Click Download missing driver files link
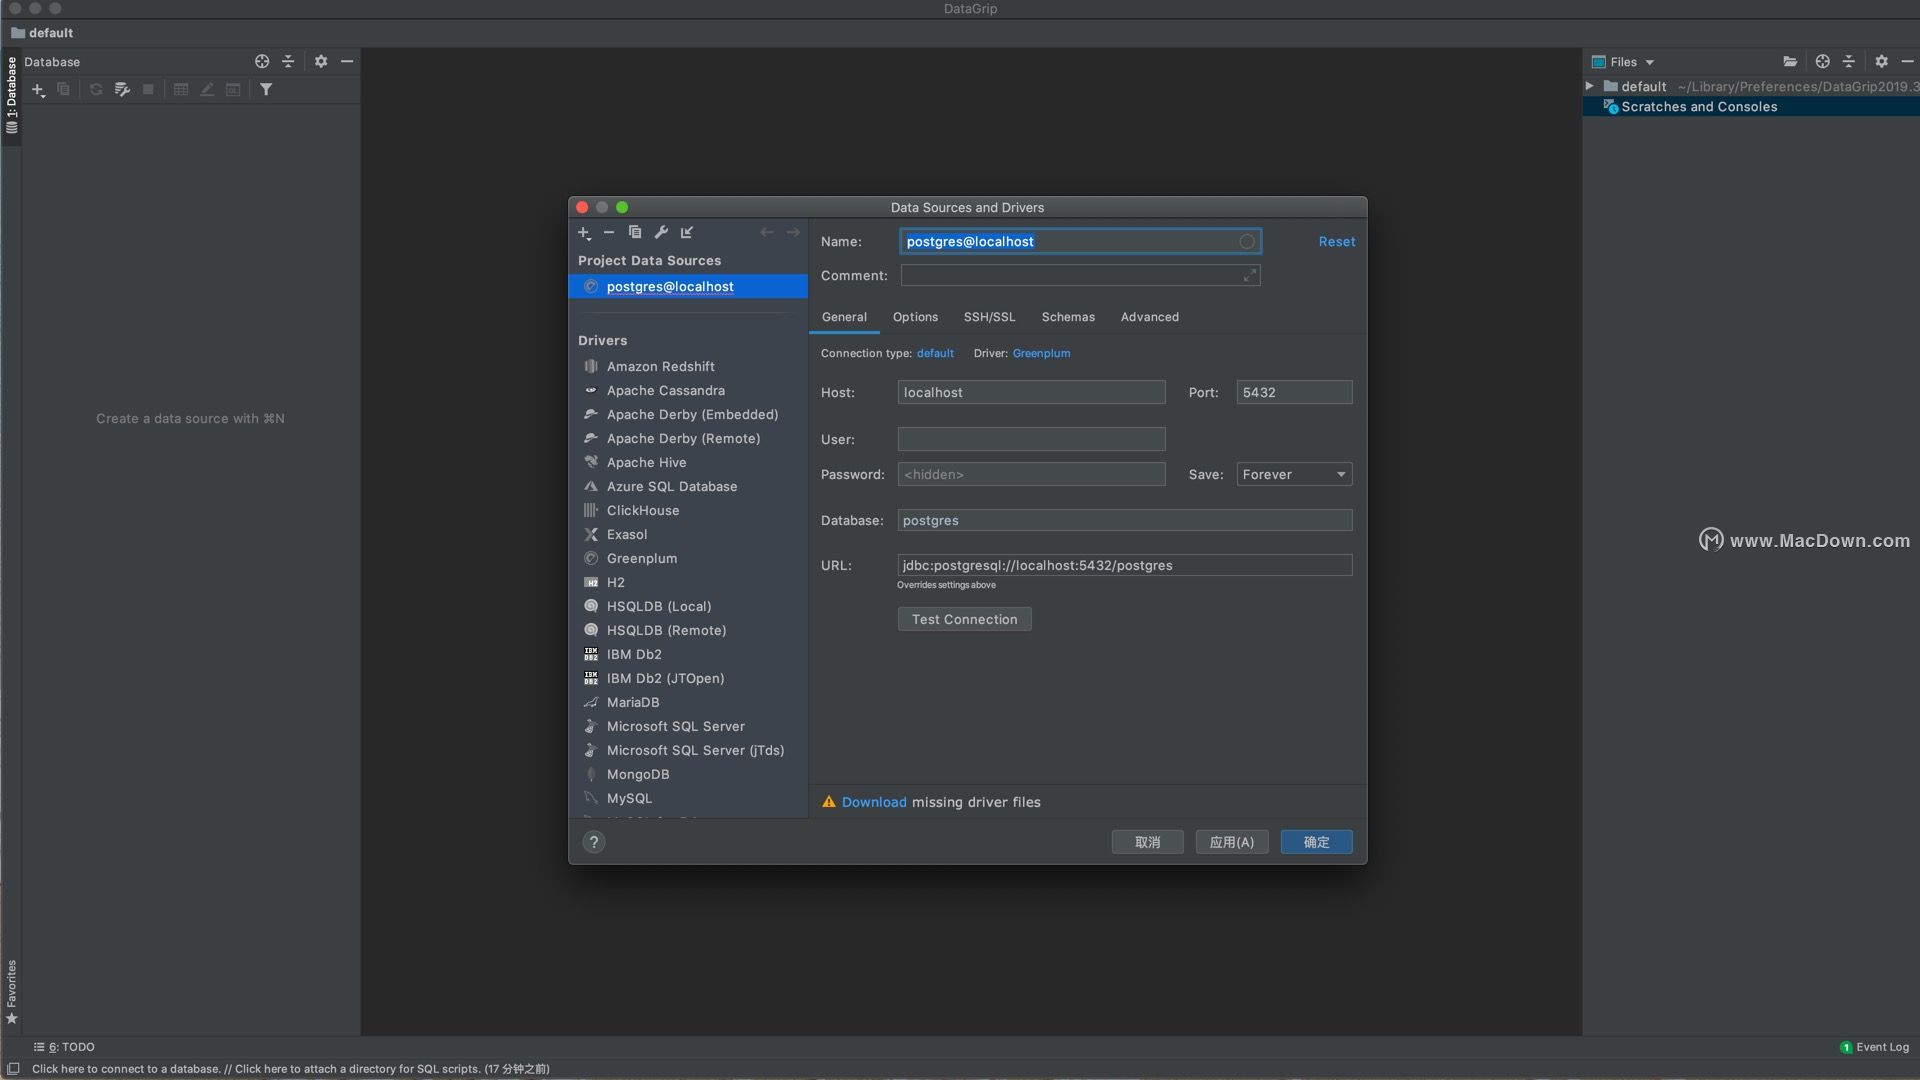1920x1080 pixels. click(x=873, y=803)
